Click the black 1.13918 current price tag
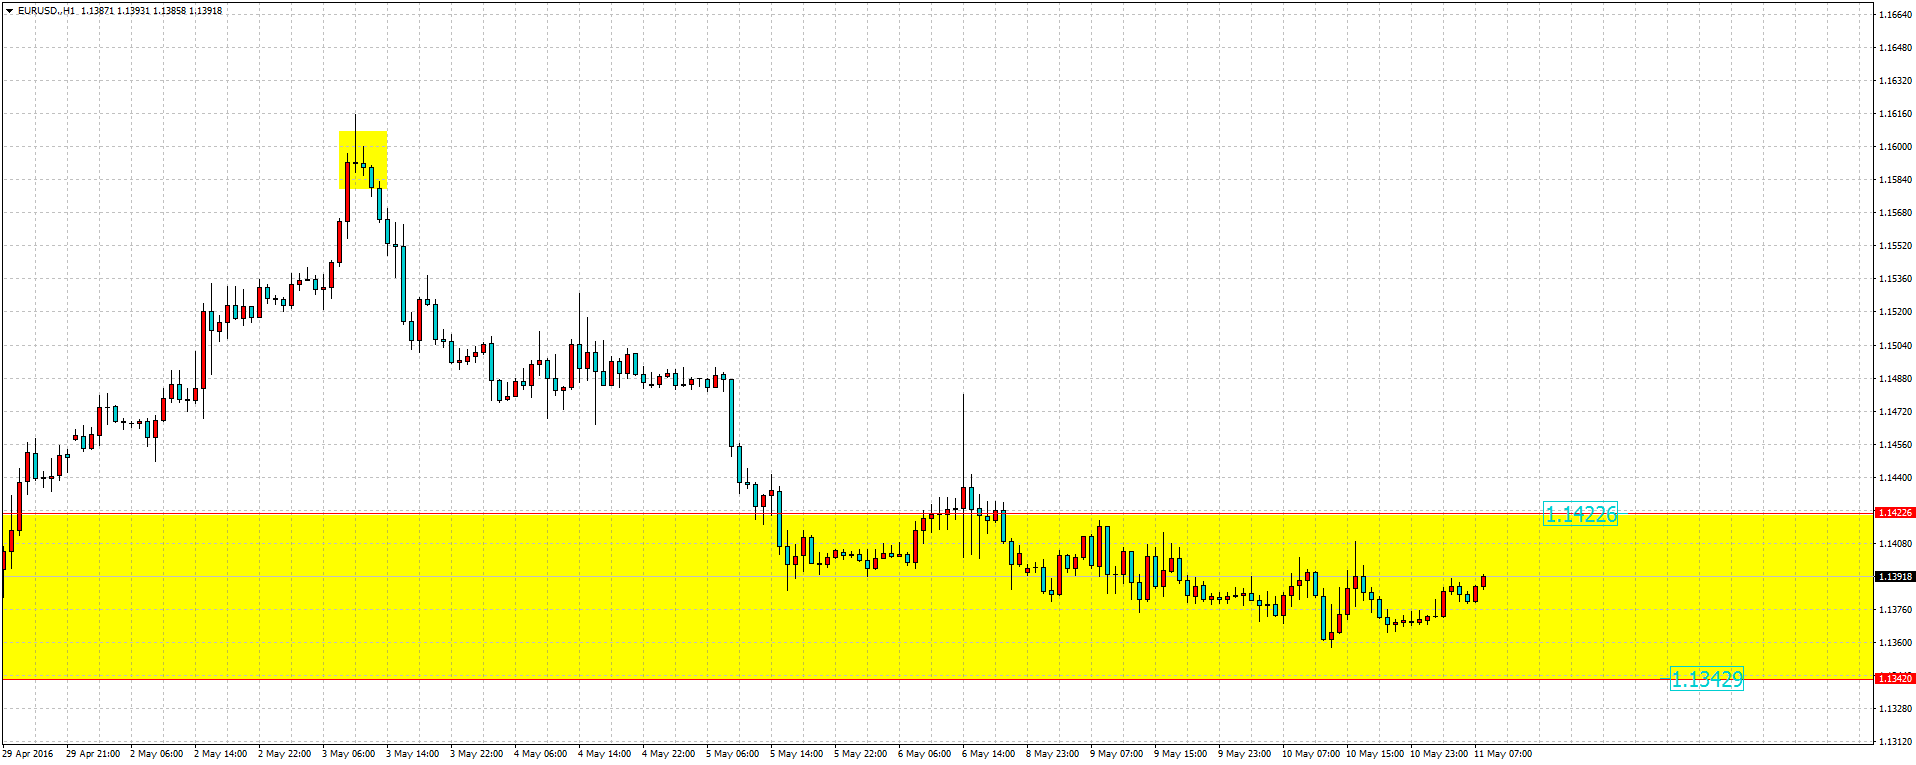Viewport: 1916px width, 765px height. pos(1894,577)
